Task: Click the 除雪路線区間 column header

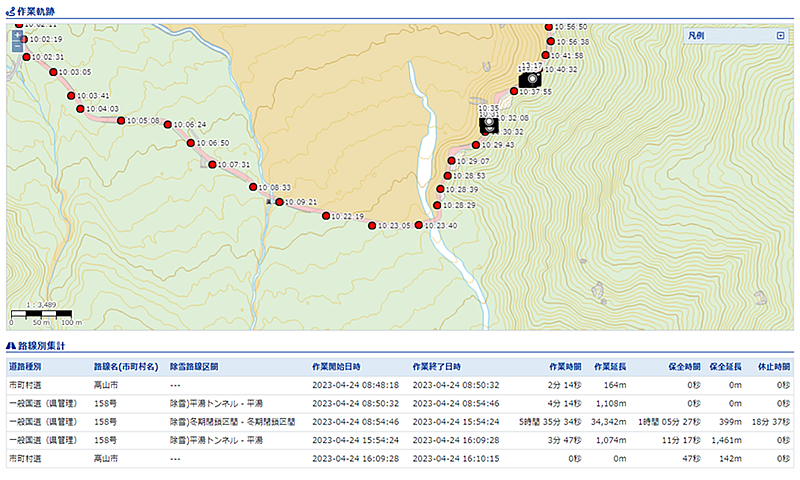Action: [x=194, y=367]
